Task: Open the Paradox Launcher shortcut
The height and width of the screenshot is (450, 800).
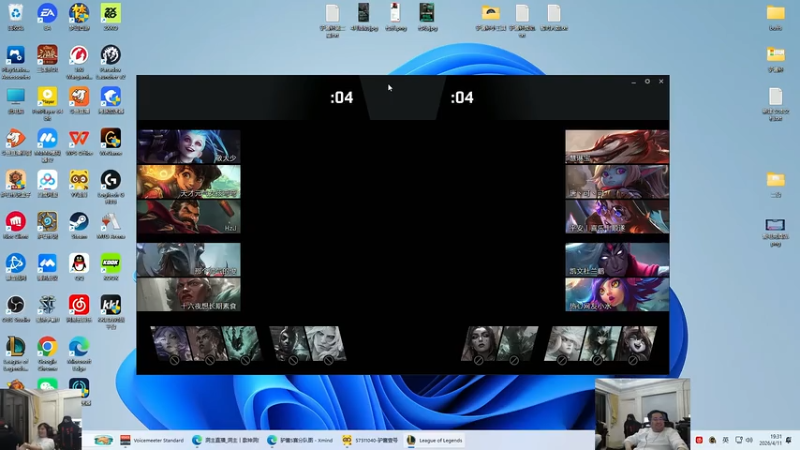Action: click(x=111, y=62)
